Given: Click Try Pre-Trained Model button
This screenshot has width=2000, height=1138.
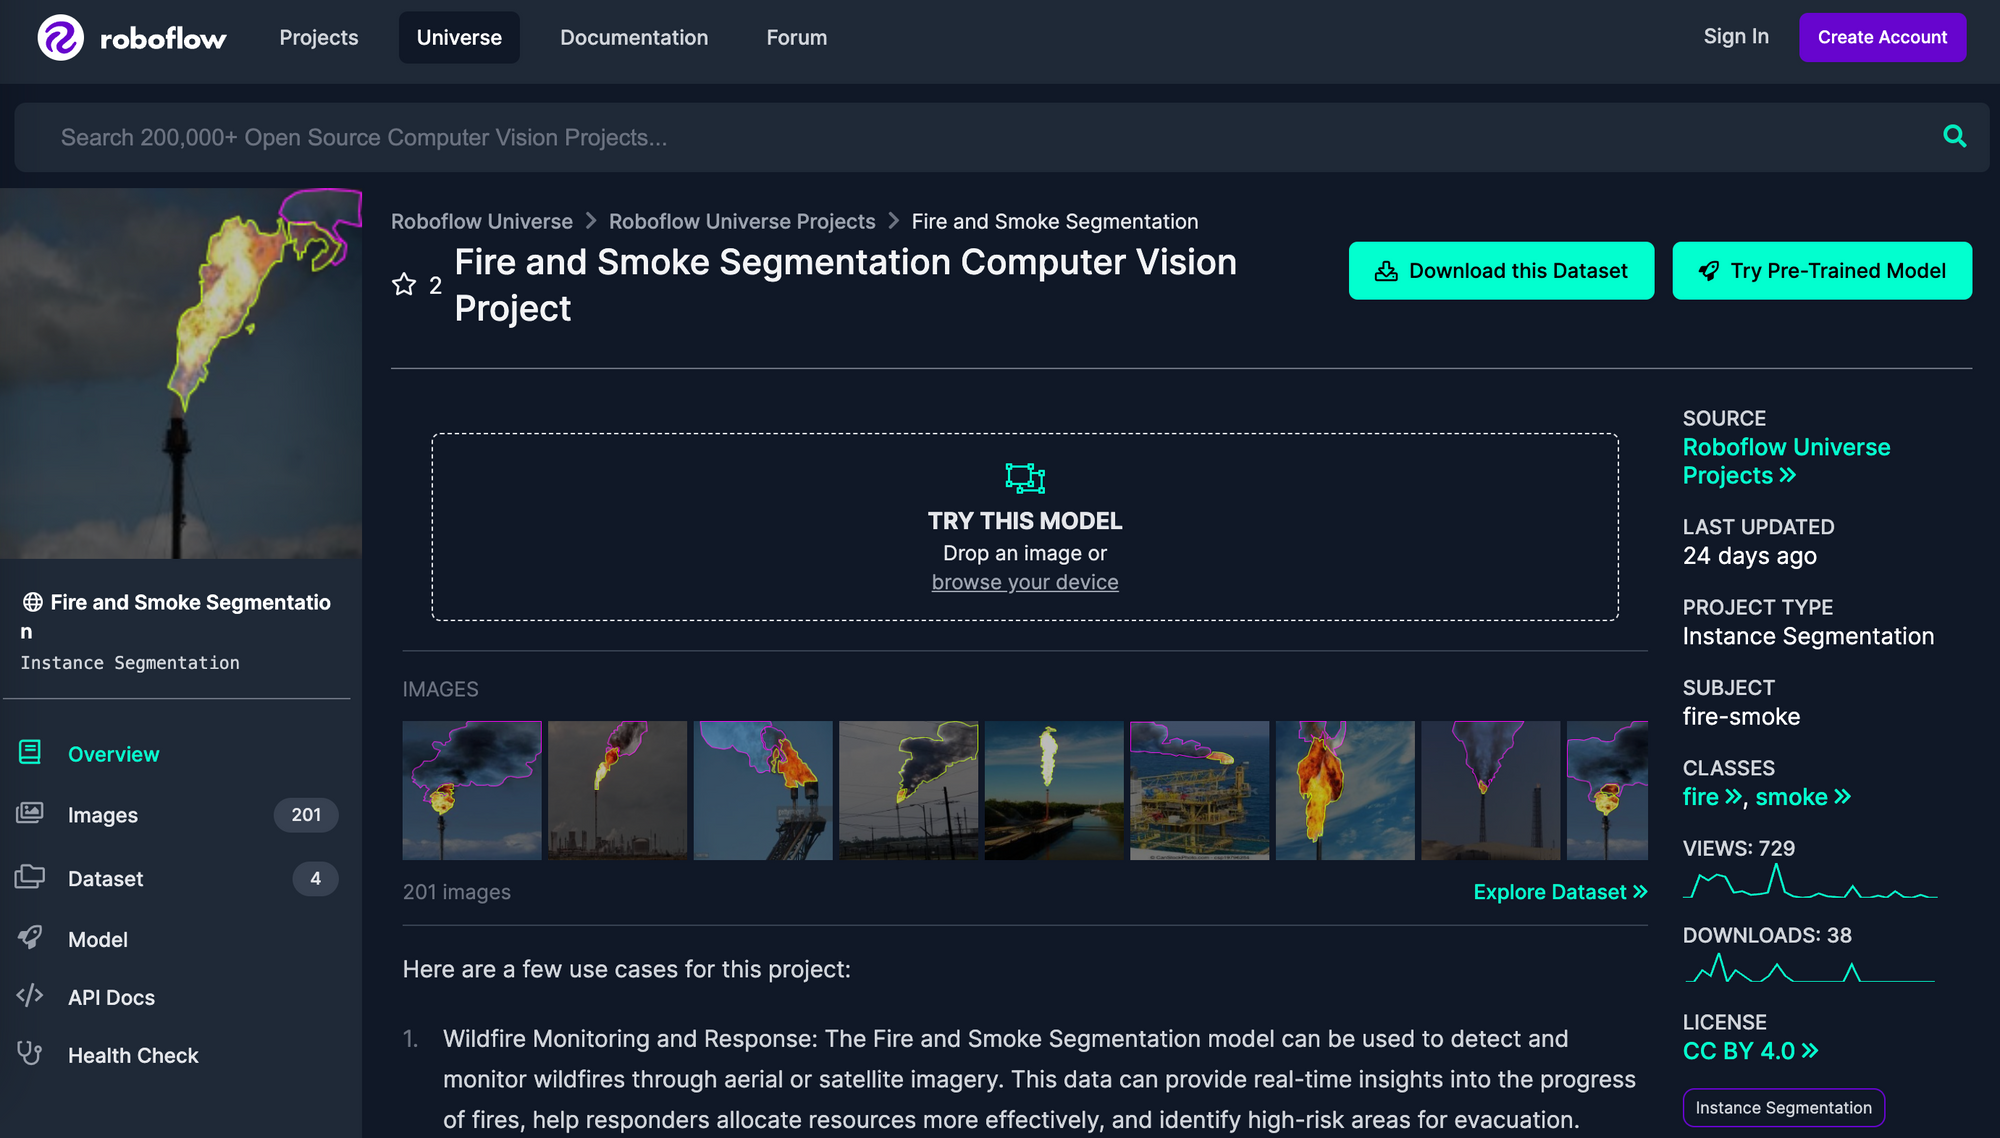Looking at the screenshot, I should point(1822,271).
